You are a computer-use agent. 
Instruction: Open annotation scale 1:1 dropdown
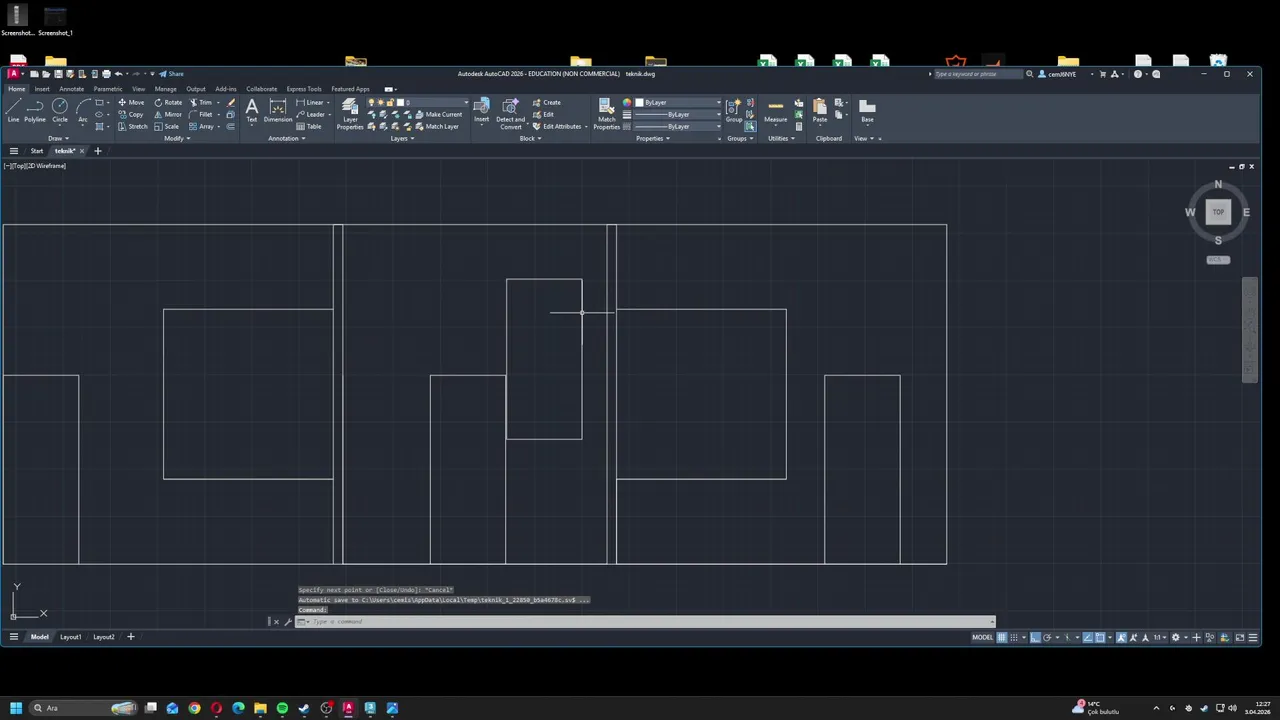coord(1161,637)
